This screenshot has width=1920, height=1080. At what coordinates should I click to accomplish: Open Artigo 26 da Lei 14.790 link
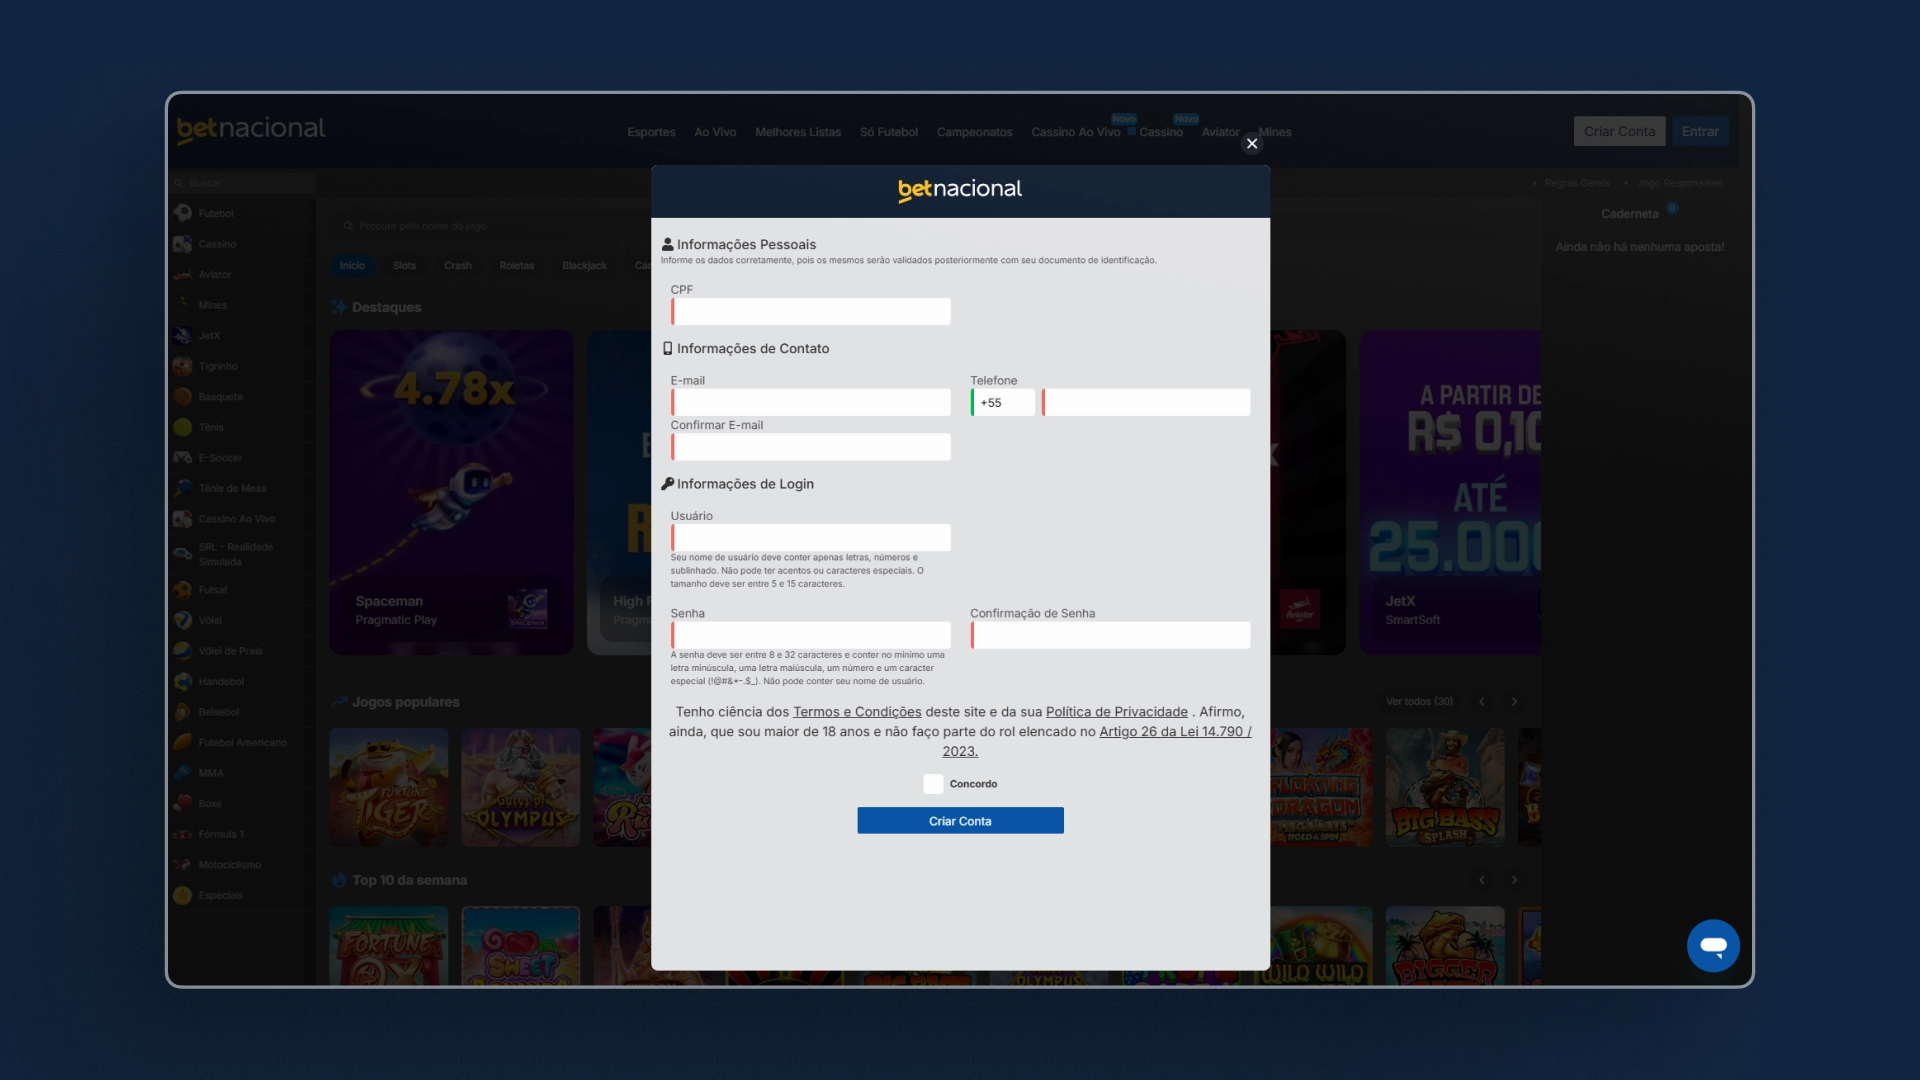click(x=1175, y=732)
